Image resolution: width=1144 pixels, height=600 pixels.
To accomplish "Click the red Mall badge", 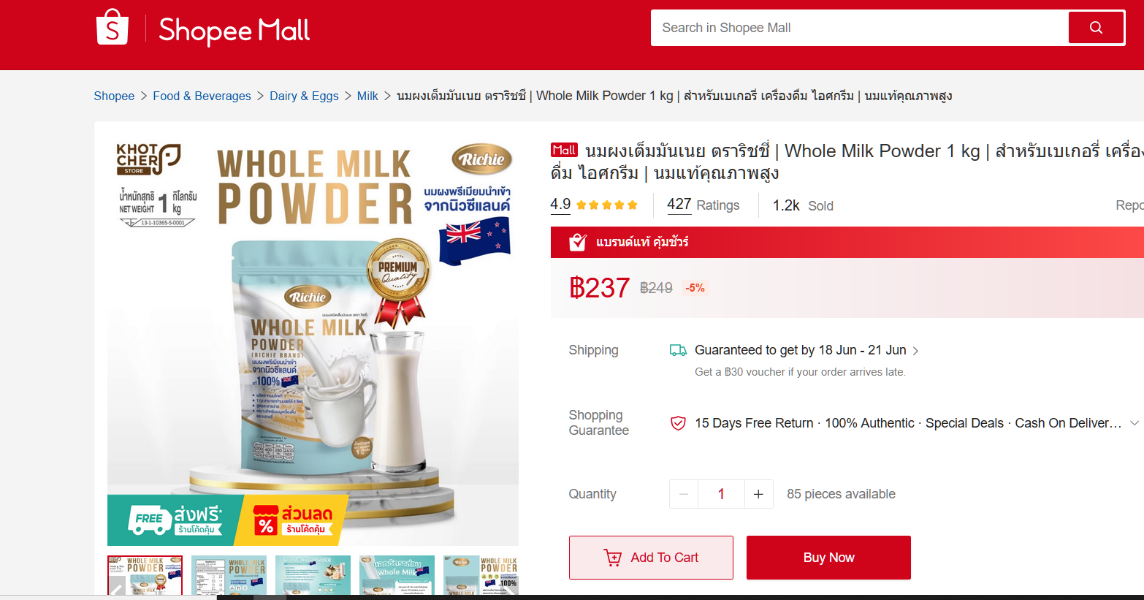I will 564,150.
